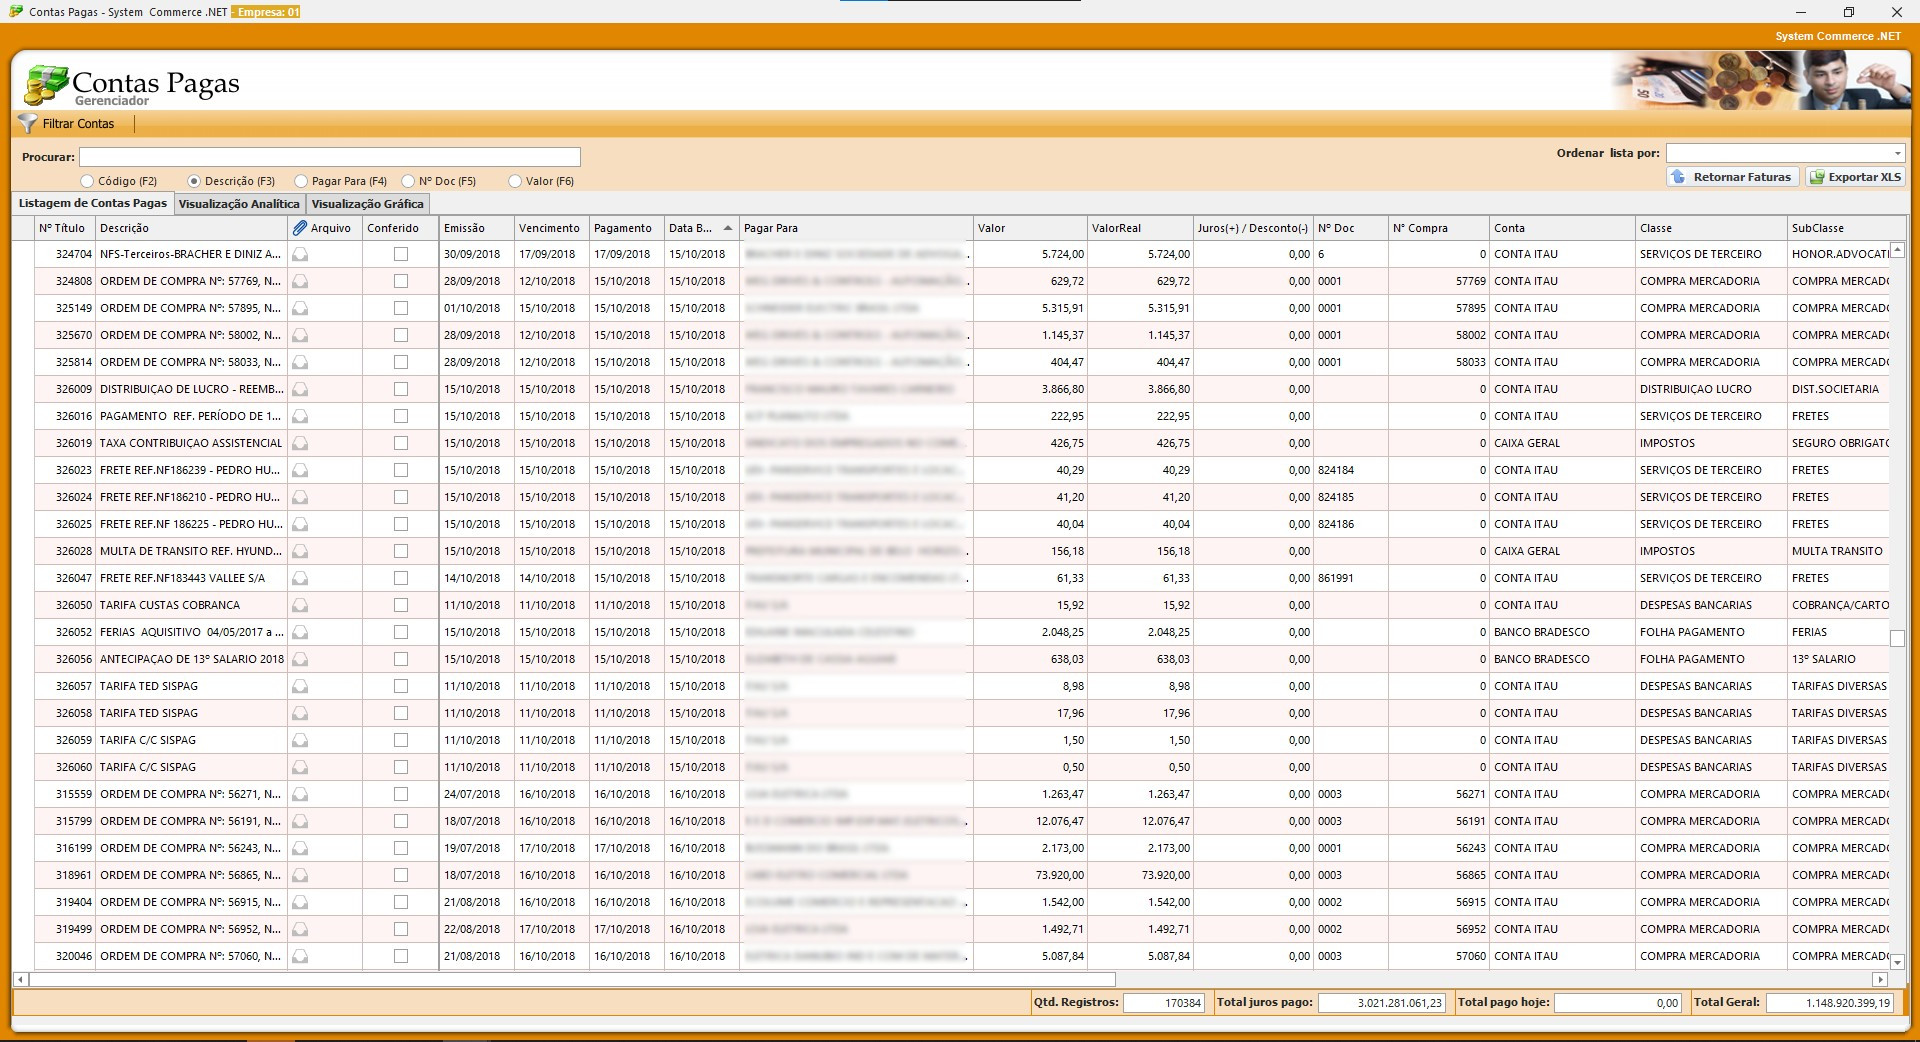The image size is (1920, 1042).
Task: Click the vertical scrollbar down arrow
Action: click(x=1897, y=962)
